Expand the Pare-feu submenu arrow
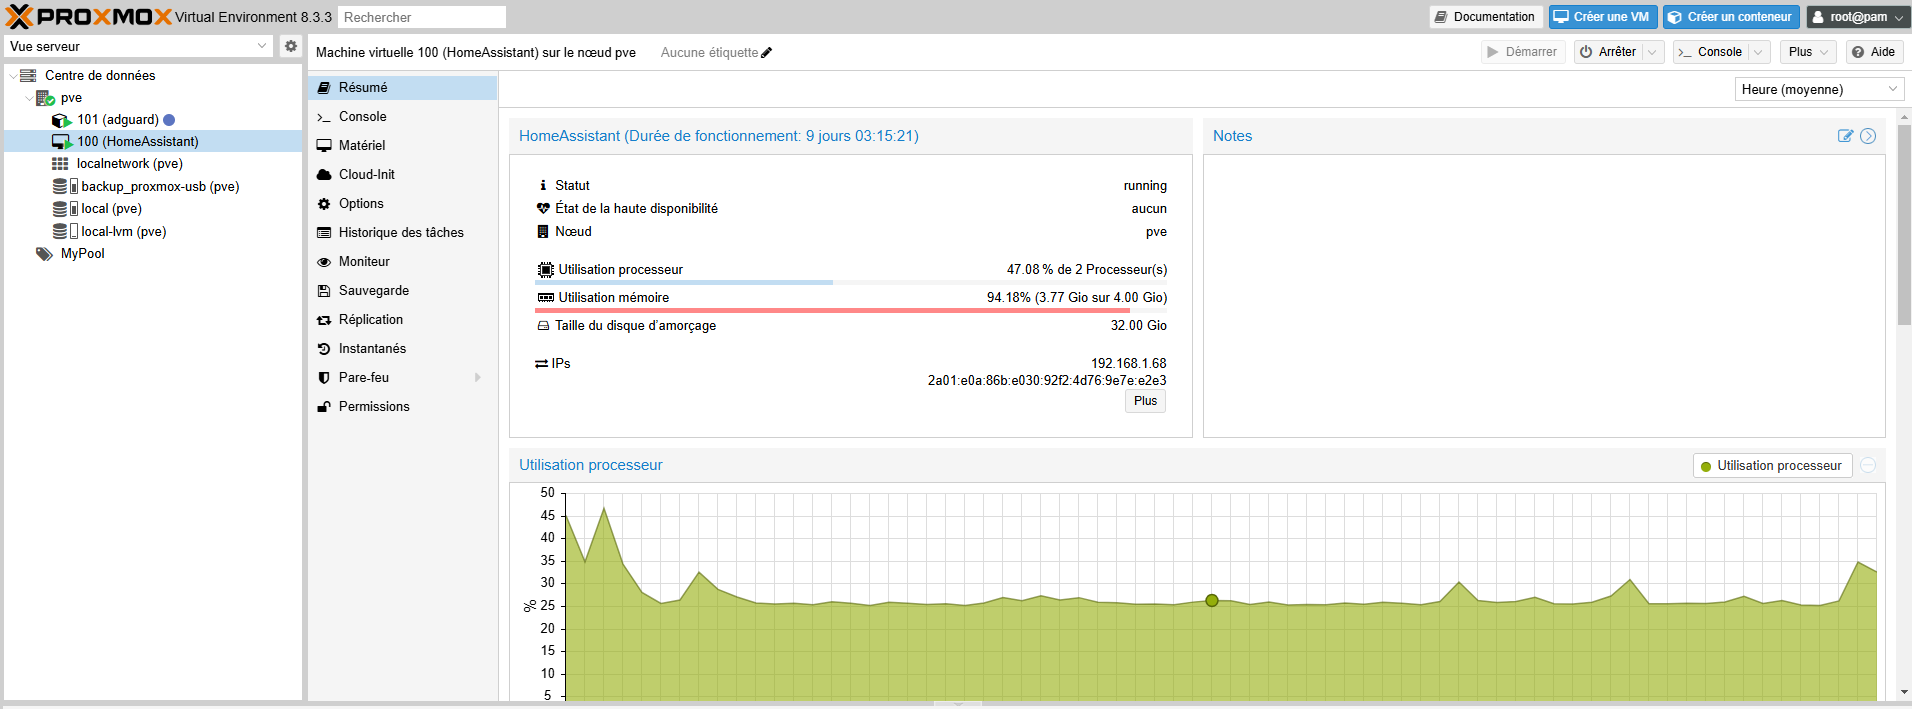 pyautogui.click(x=478, y=378)
